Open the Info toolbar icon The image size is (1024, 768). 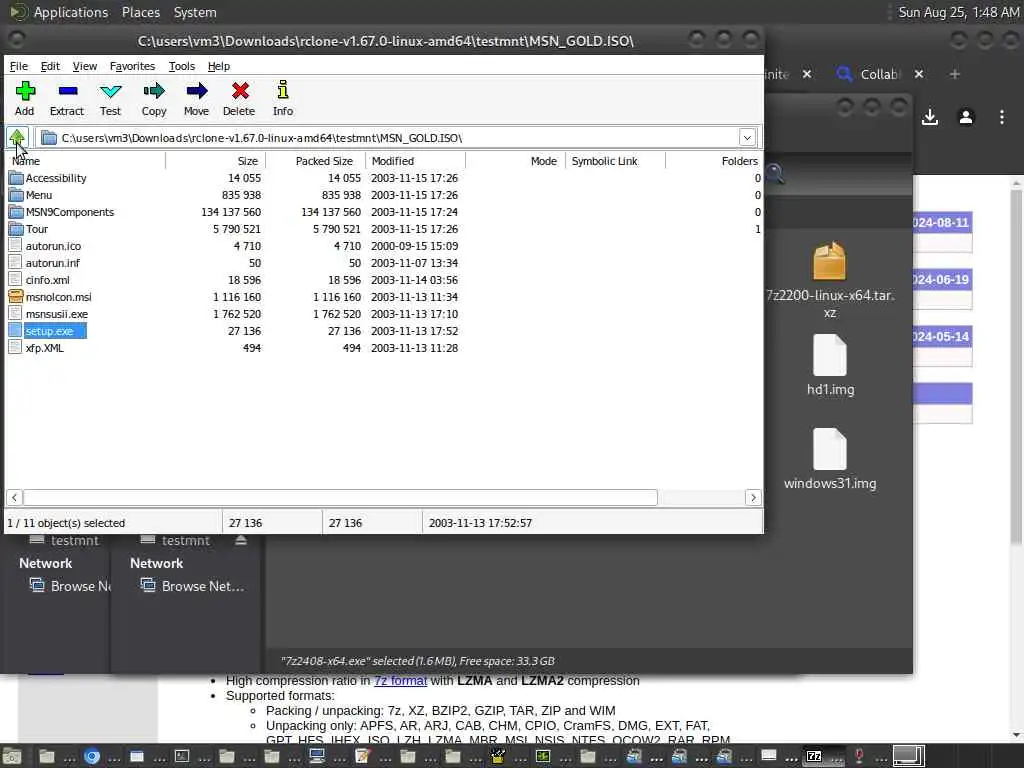(283, 89)
